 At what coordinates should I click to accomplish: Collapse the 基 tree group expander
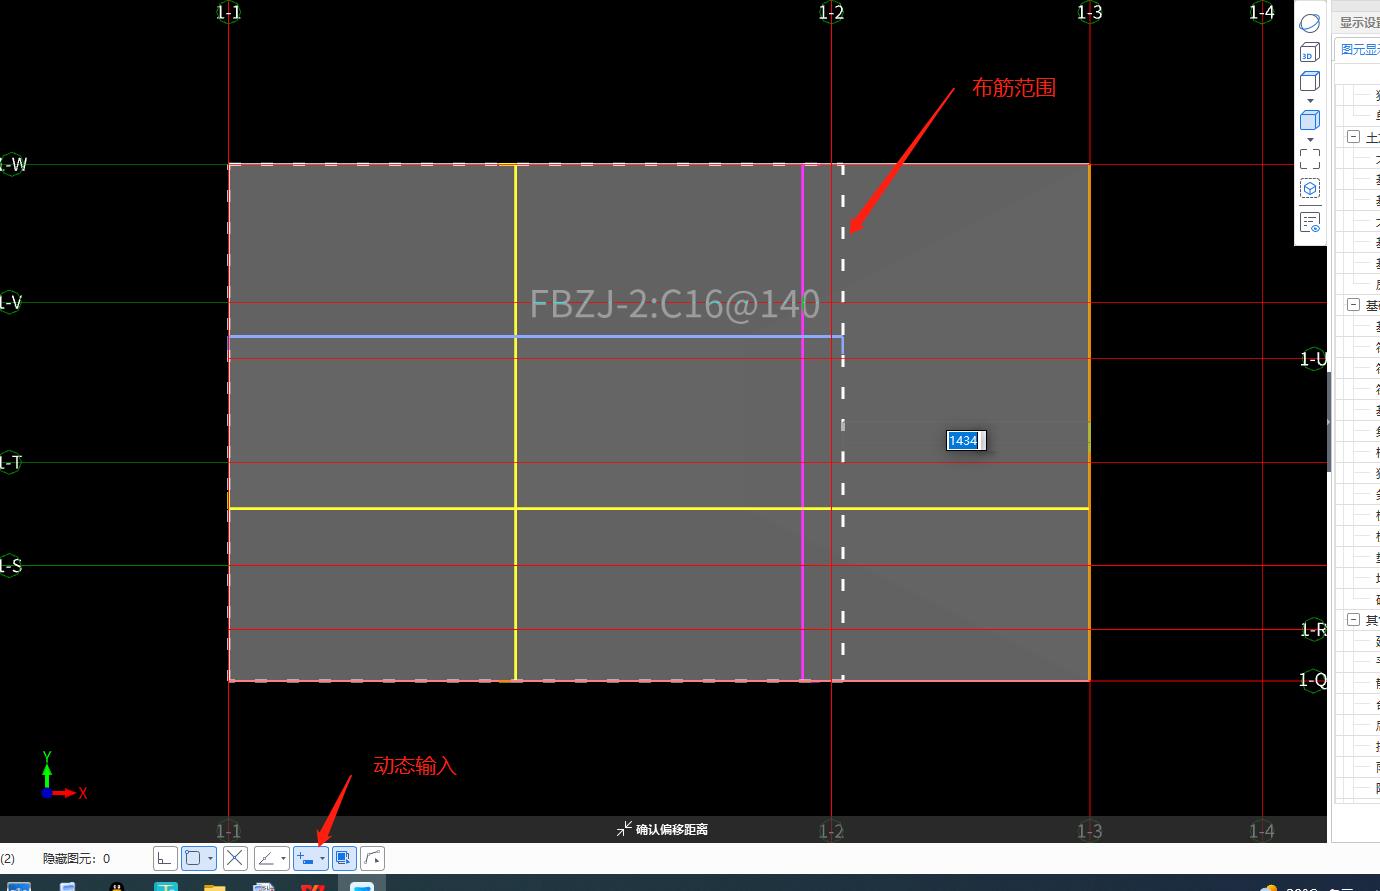click(1353, 305)
